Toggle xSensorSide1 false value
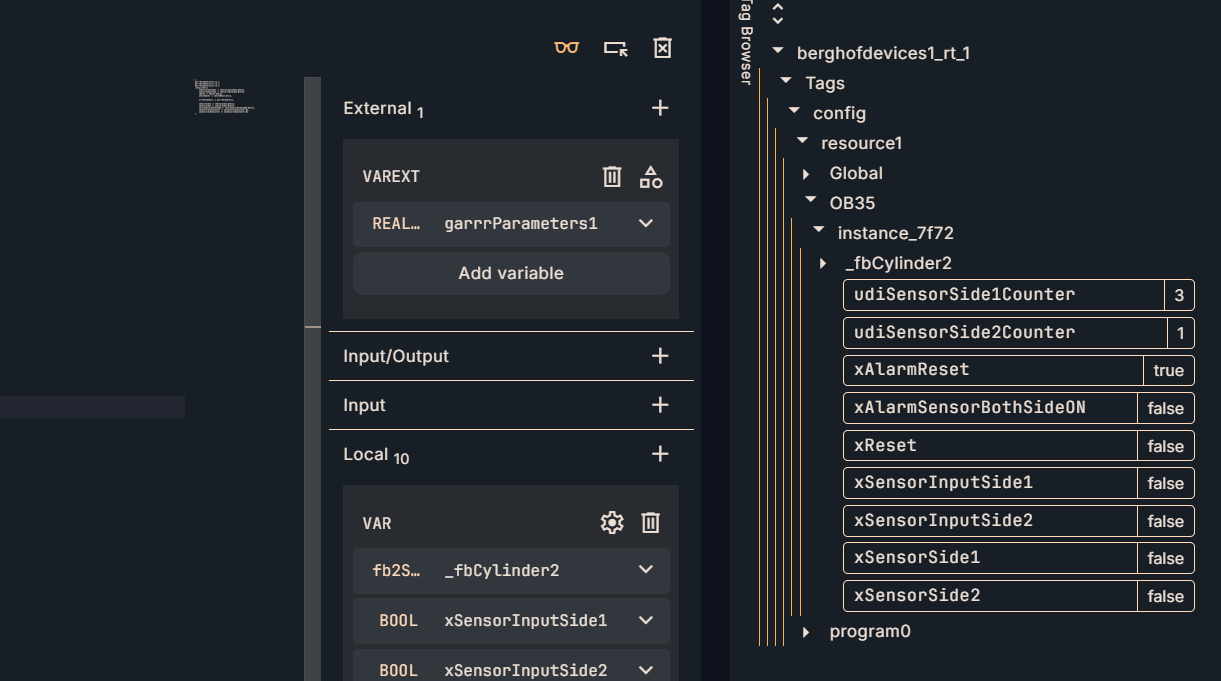Screen dimensions: 1221x681 1165,559
